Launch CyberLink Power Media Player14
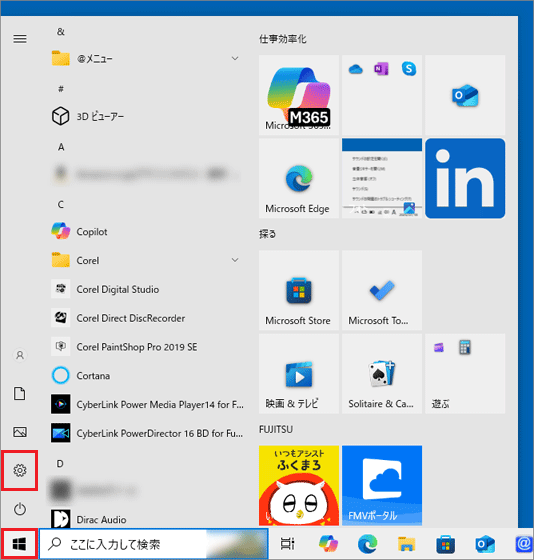Viewport: 534px width, 560px height. [x=147, y=404]
